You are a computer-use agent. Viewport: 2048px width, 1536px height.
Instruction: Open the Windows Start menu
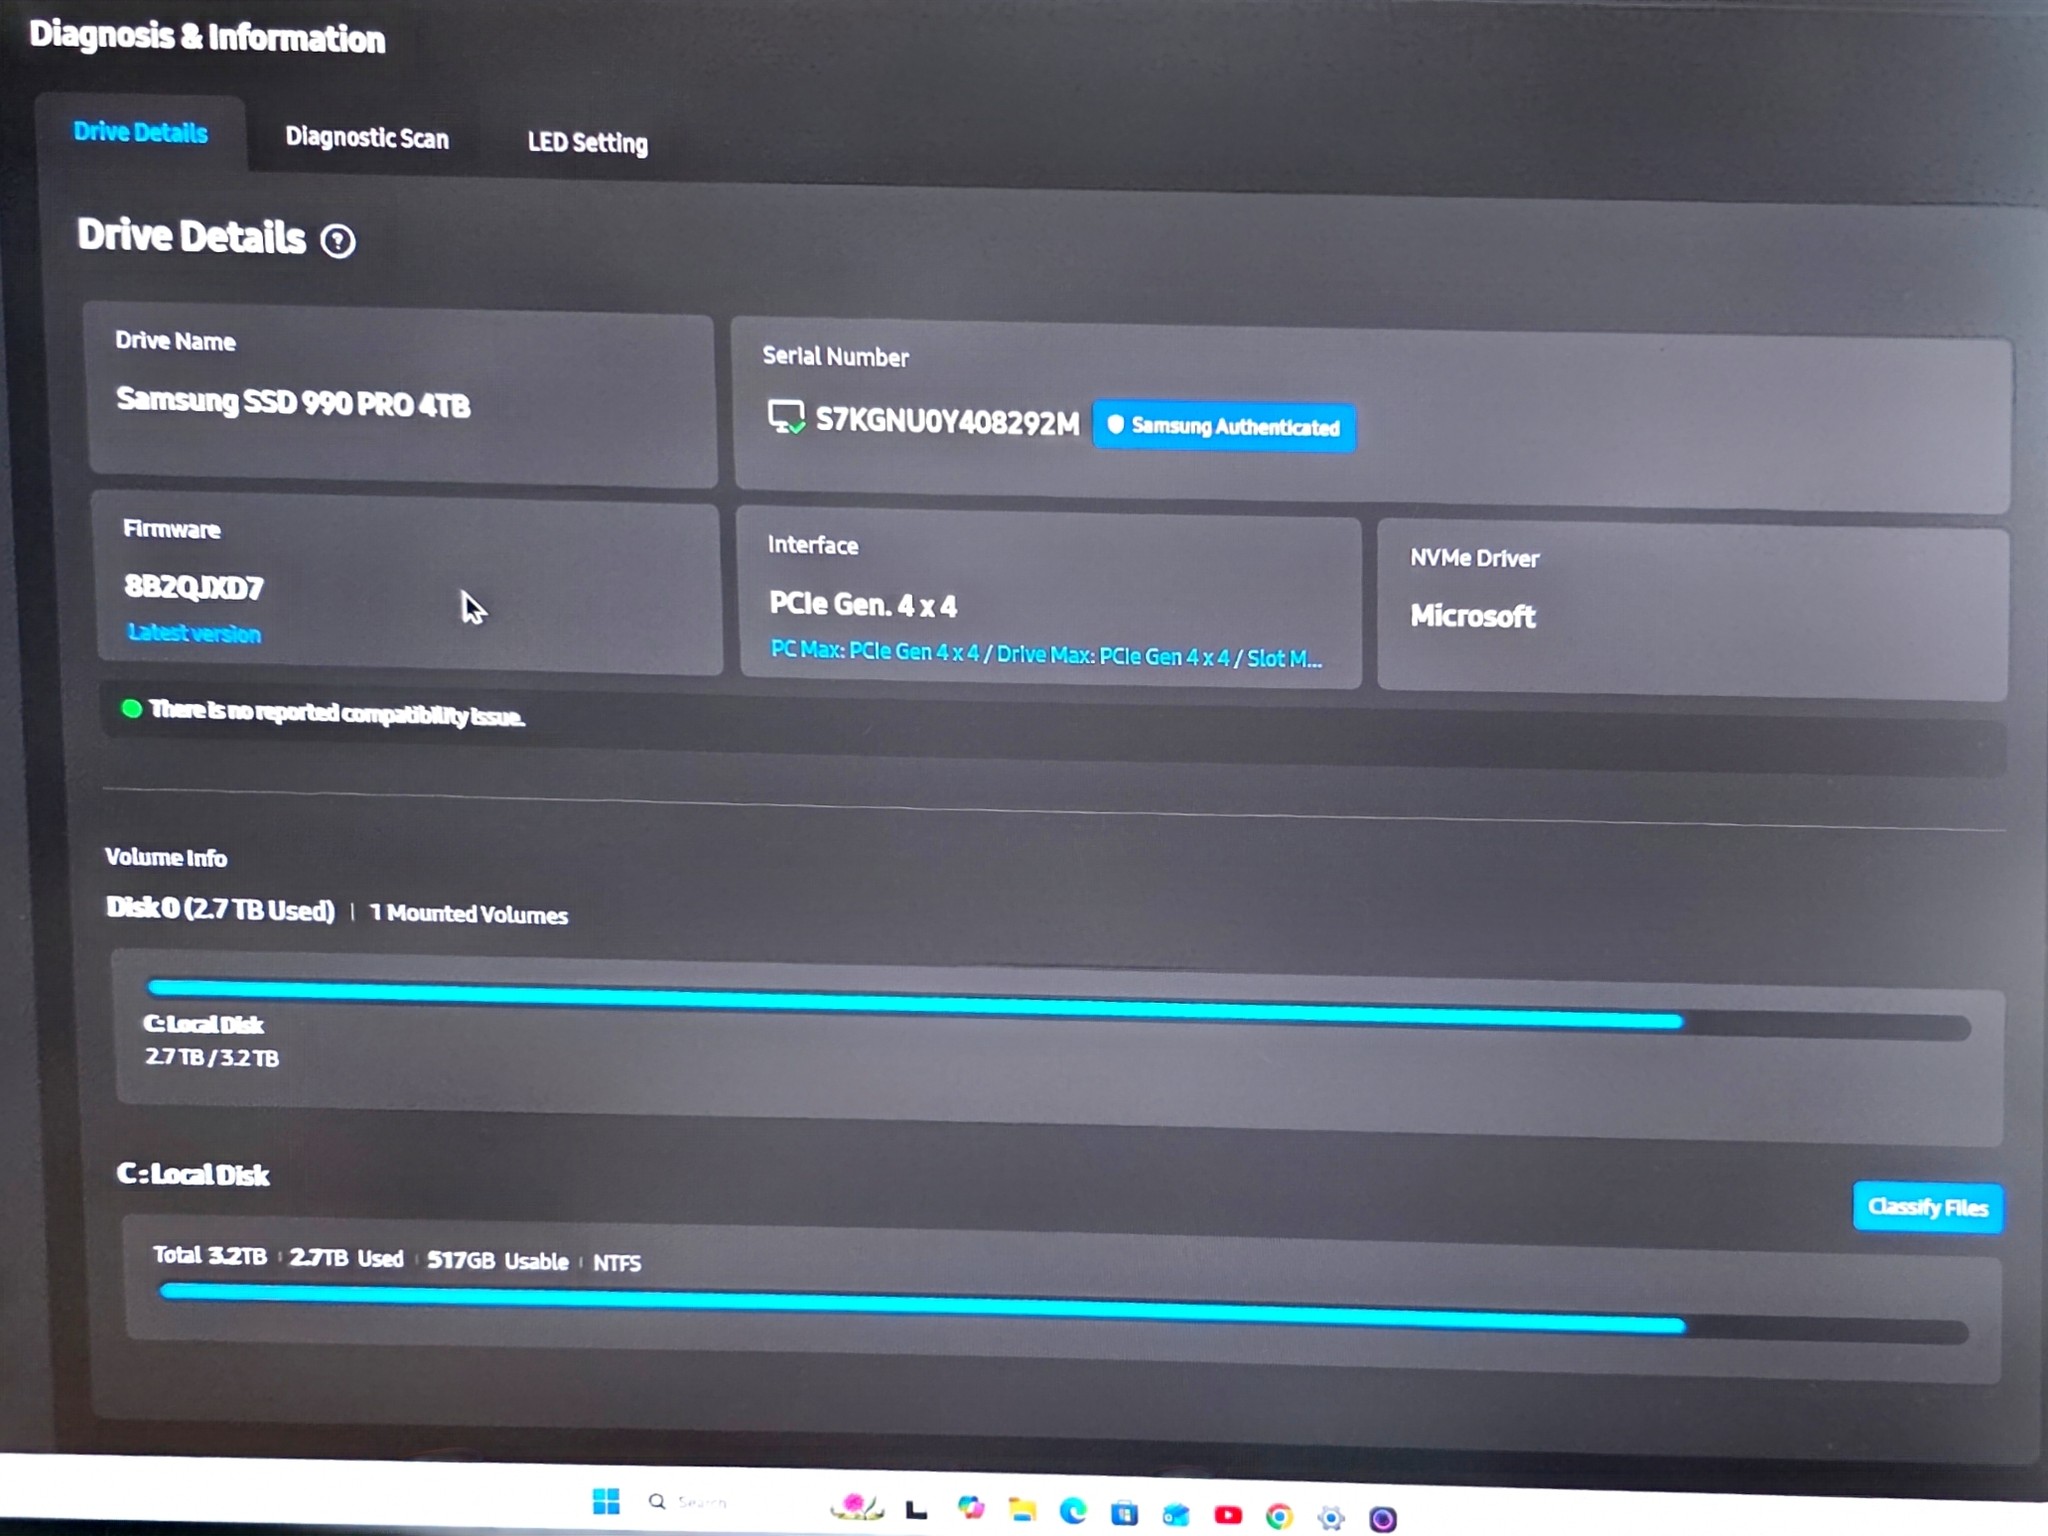[606, 1500]
